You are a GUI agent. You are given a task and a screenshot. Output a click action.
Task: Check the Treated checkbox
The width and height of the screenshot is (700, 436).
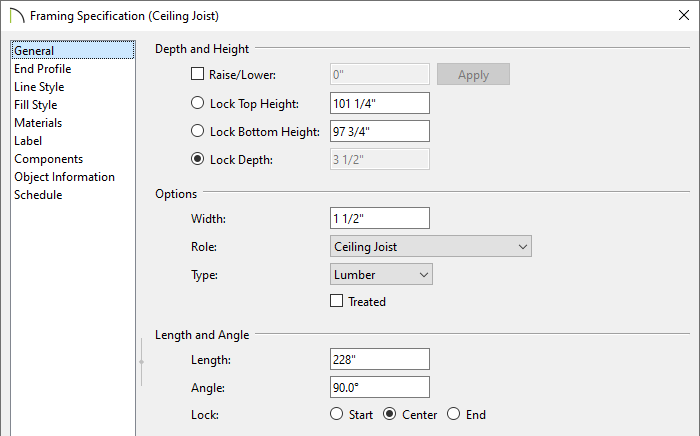[337, 301]
